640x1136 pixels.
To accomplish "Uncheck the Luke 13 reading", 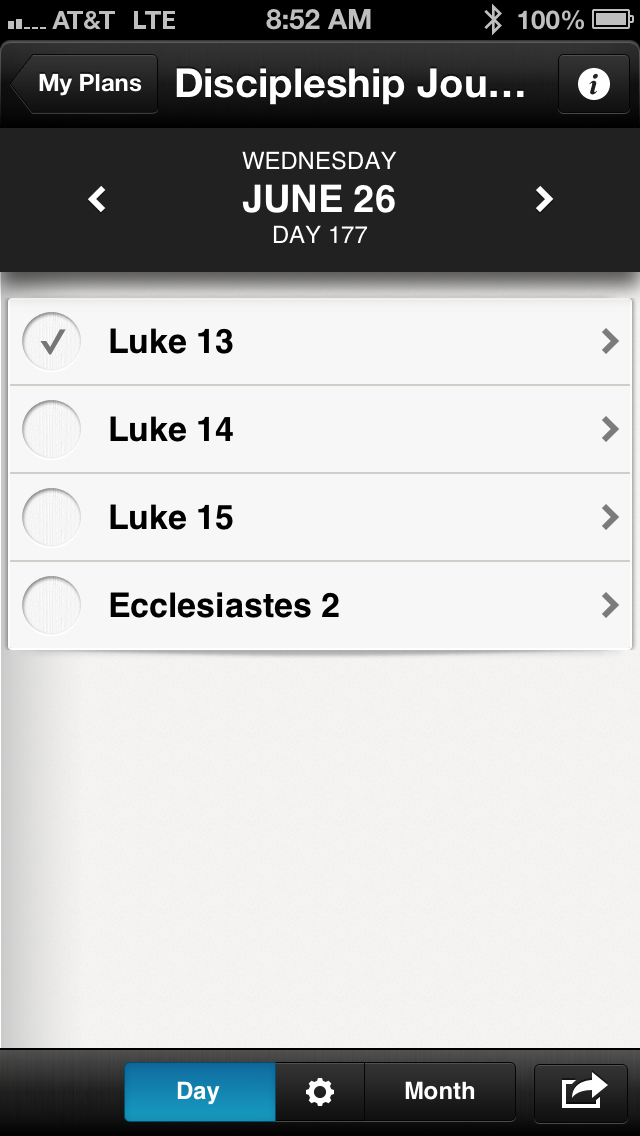I will click(51, 342).
